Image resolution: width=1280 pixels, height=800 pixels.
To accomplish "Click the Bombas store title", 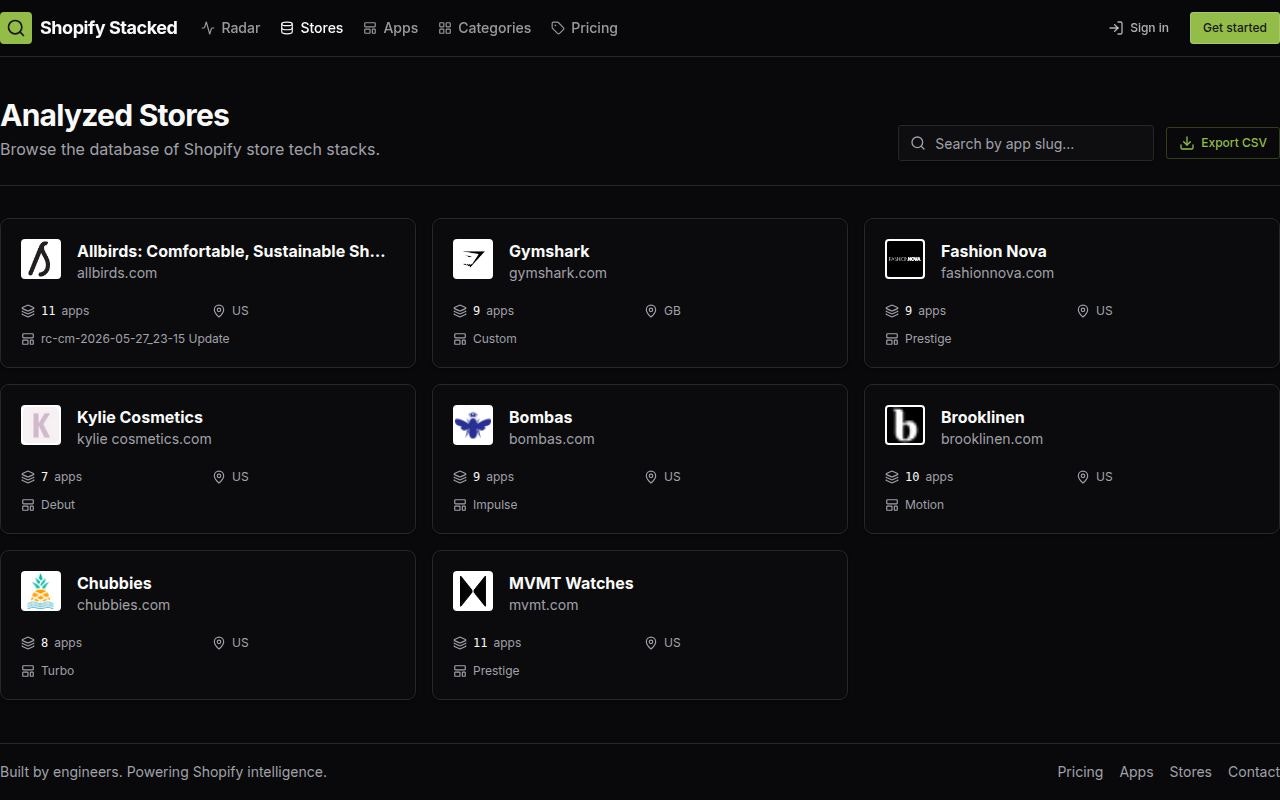I will (x=541, y=417).
